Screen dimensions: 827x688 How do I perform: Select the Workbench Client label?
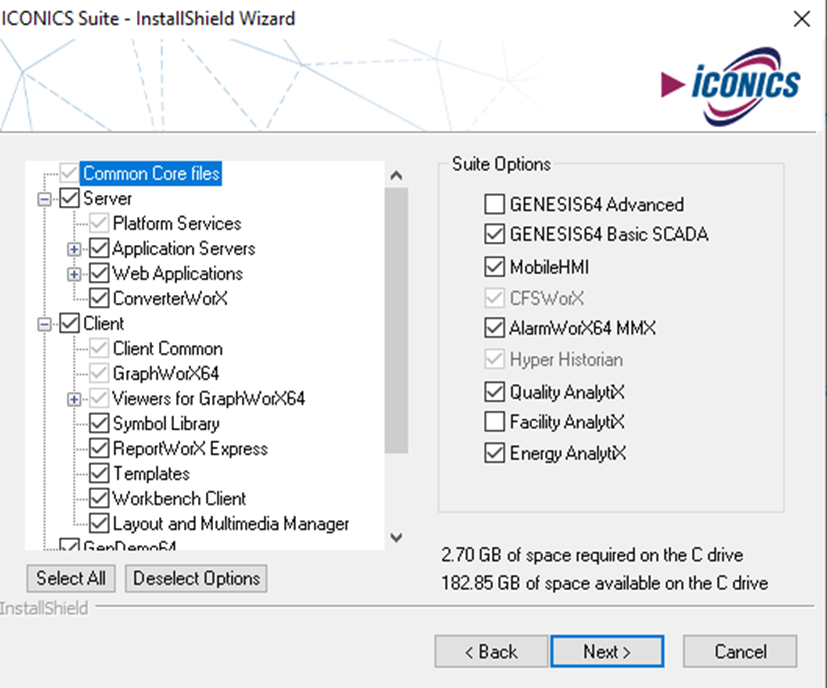pos(179,499)
